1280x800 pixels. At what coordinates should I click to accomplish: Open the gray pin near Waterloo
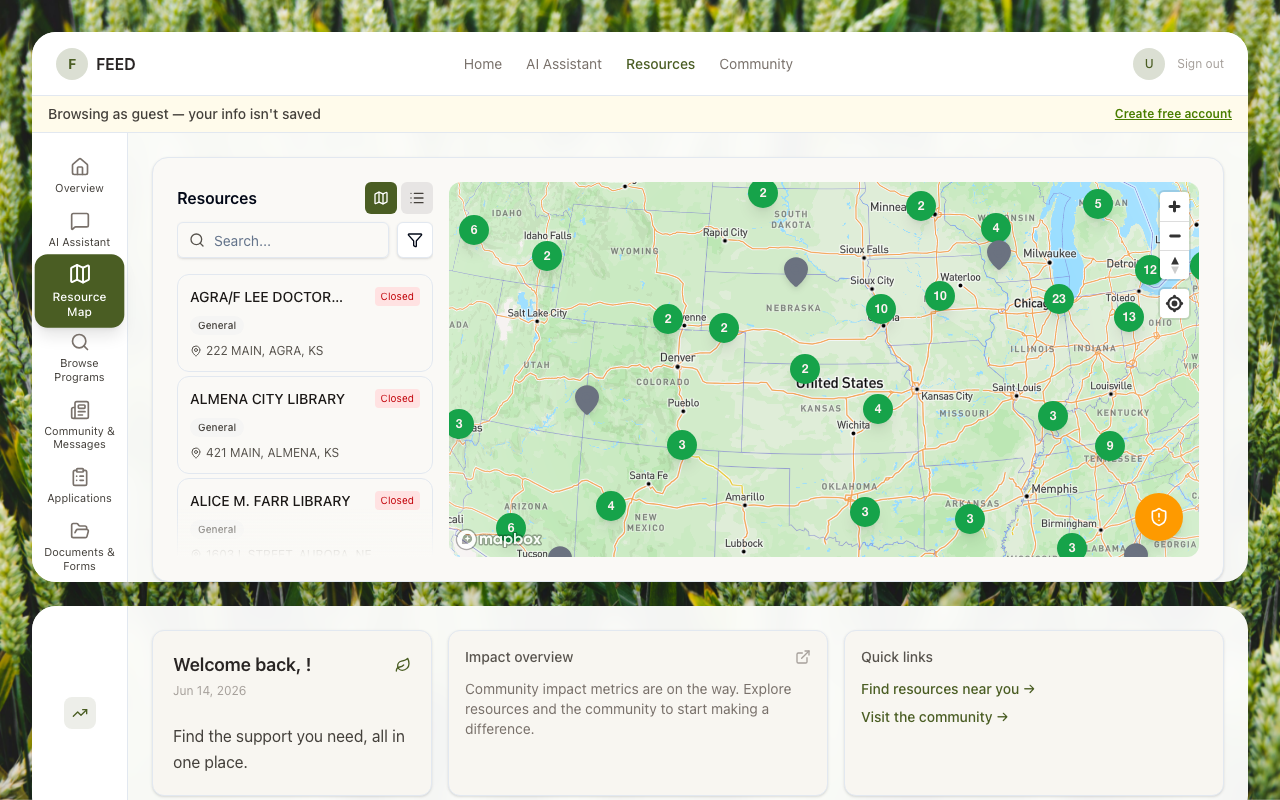[999, 254]
